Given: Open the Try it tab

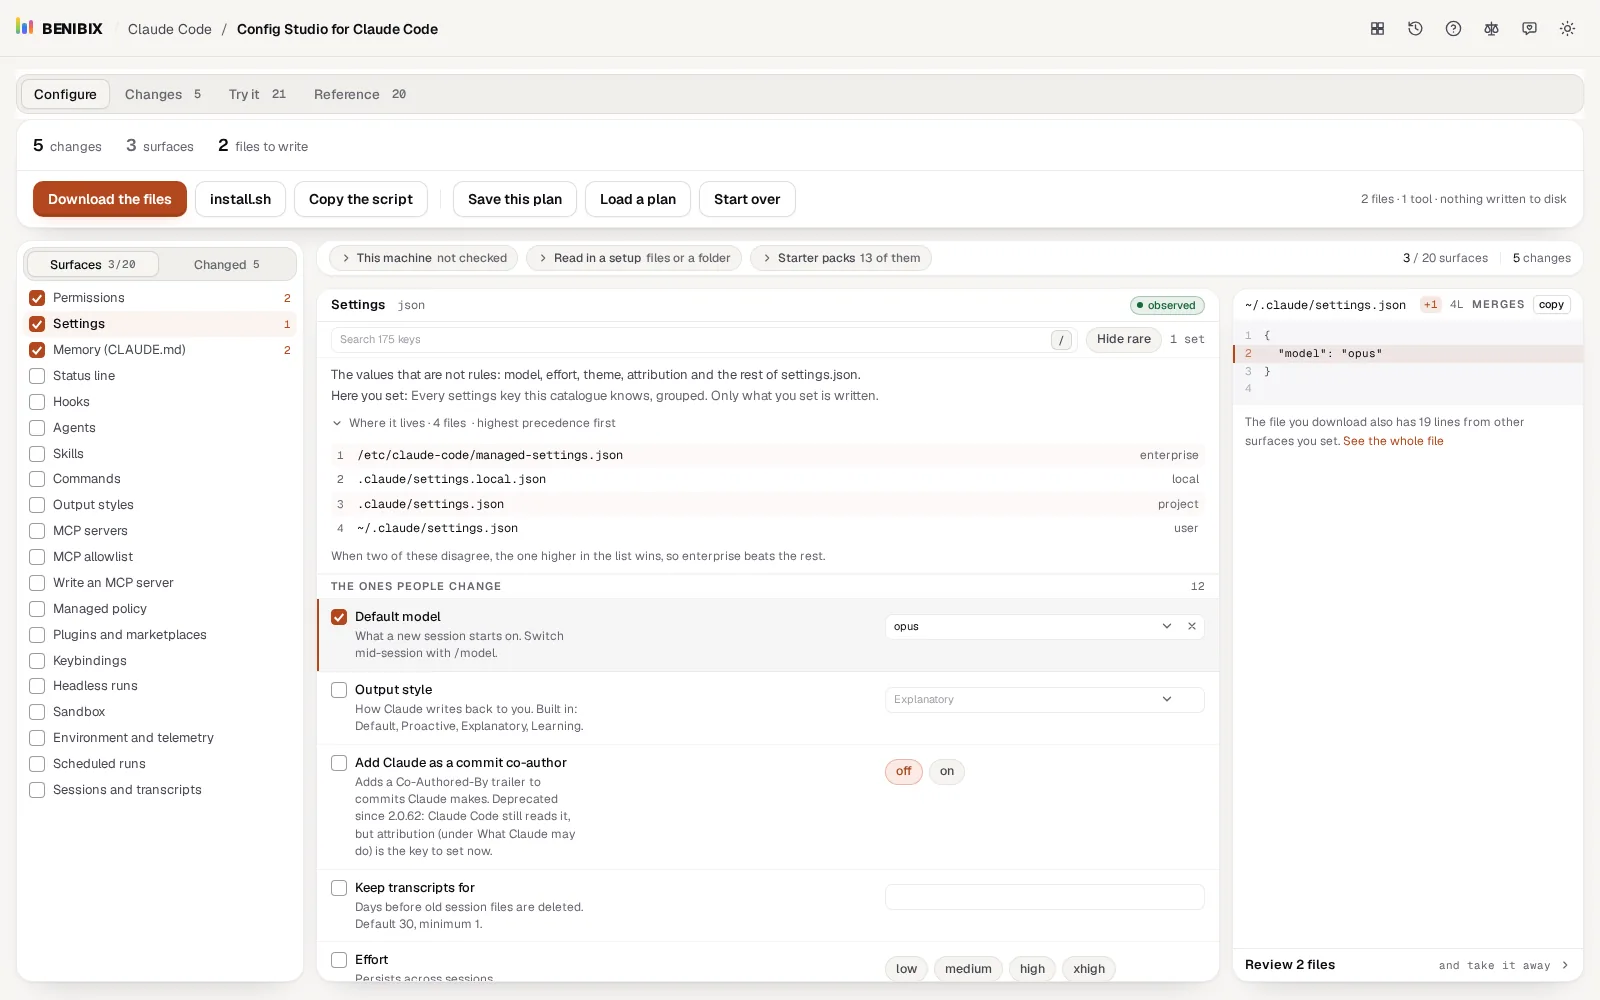Looking at the screenshot, I should [257, 94].
